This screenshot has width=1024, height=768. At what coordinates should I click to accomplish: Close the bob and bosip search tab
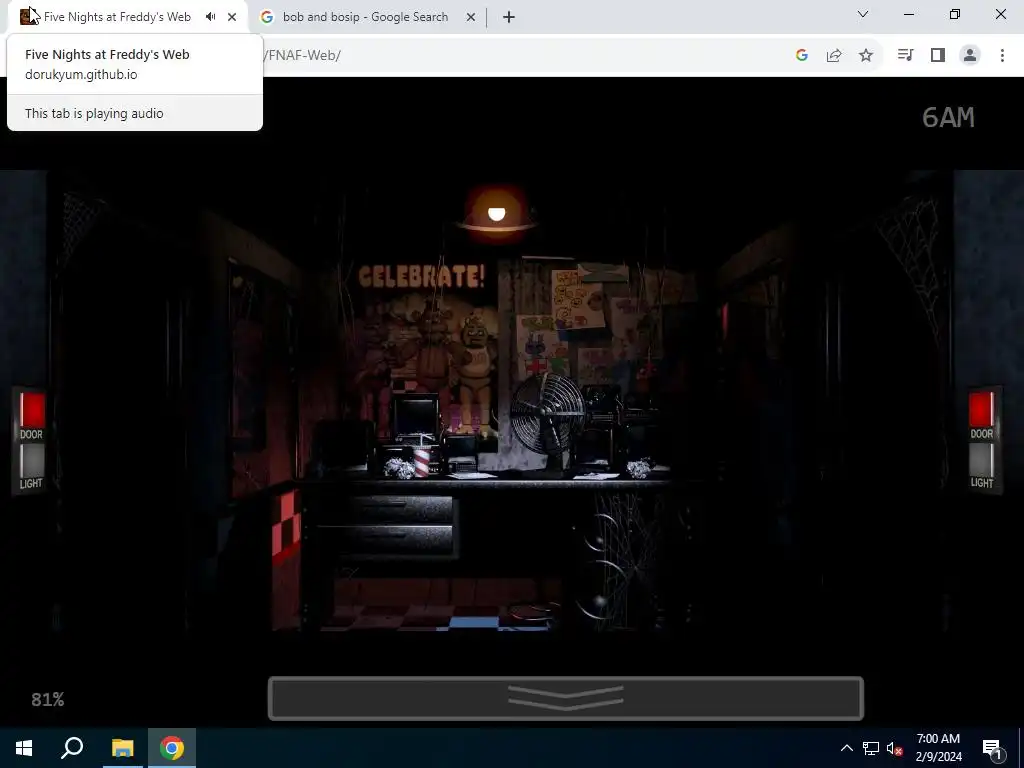pos(471,17)
